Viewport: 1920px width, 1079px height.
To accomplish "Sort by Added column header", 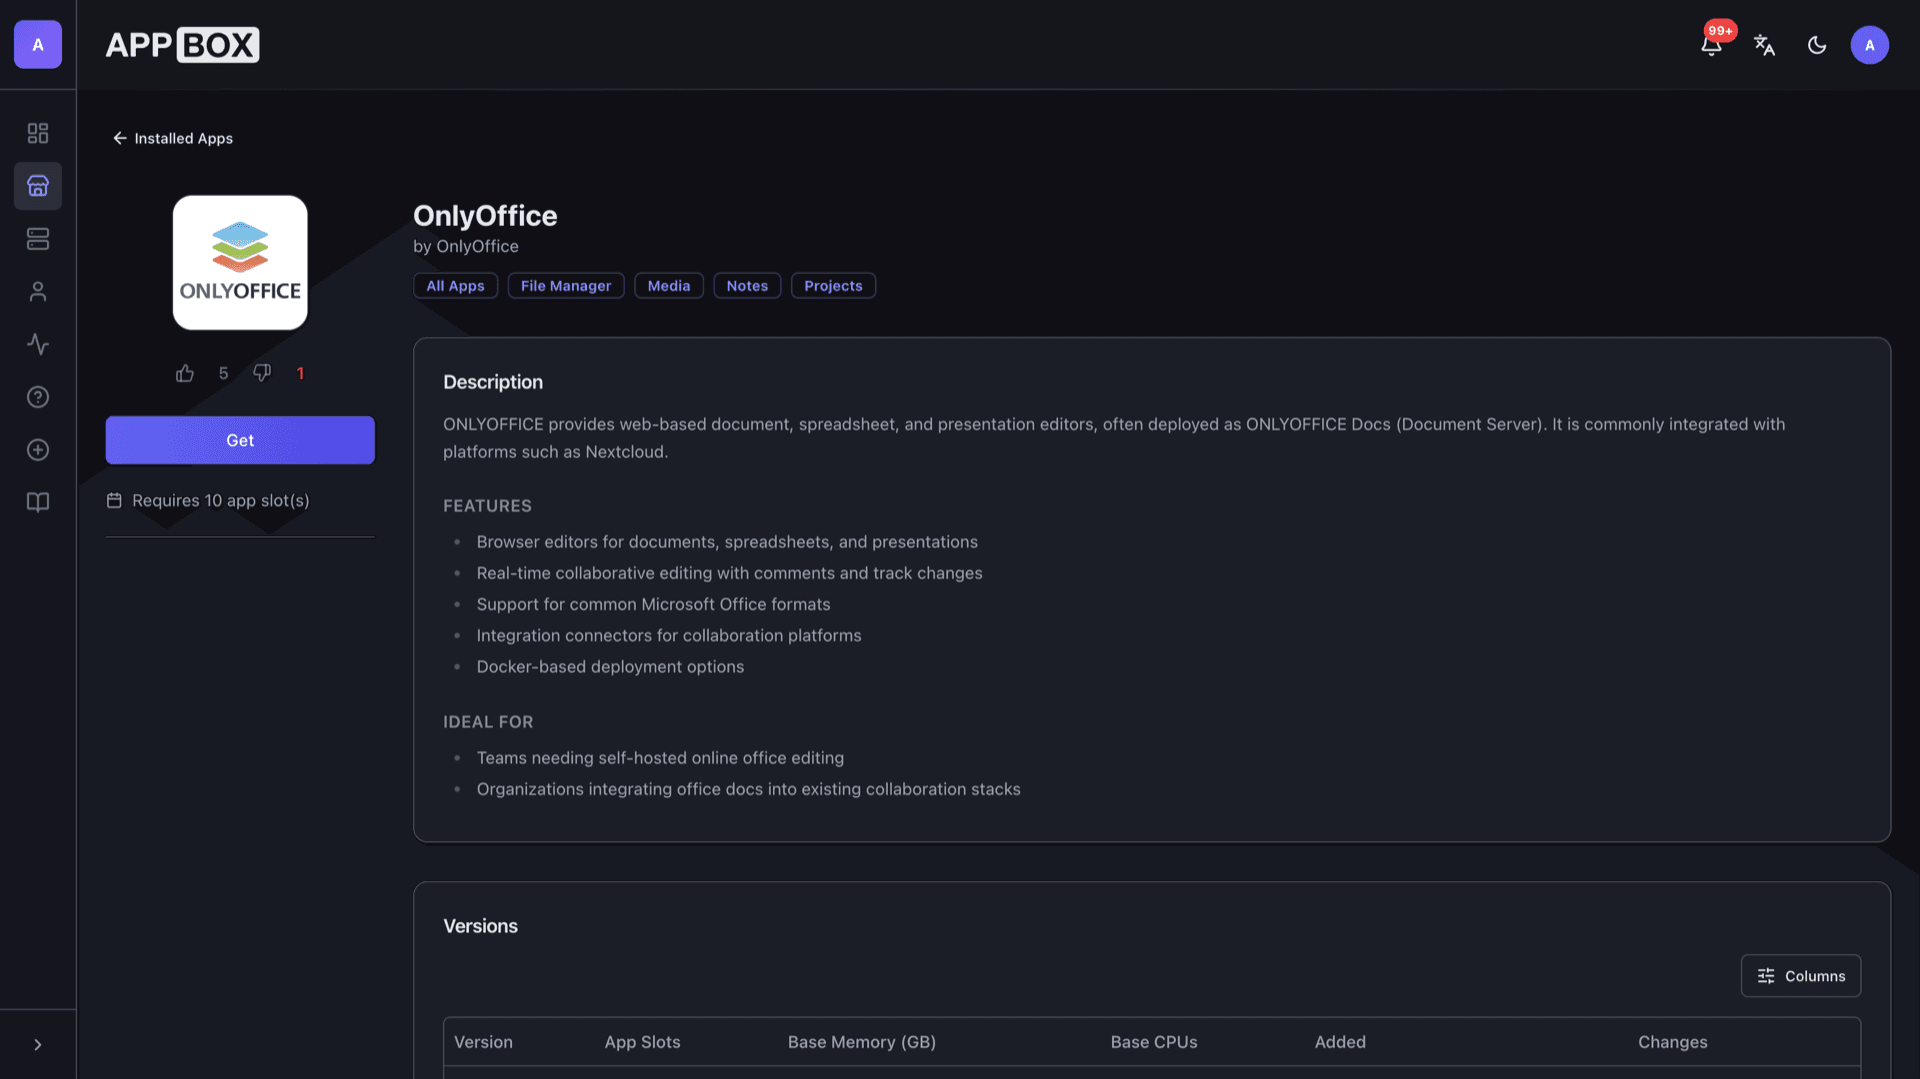I will [1340, 1042].
